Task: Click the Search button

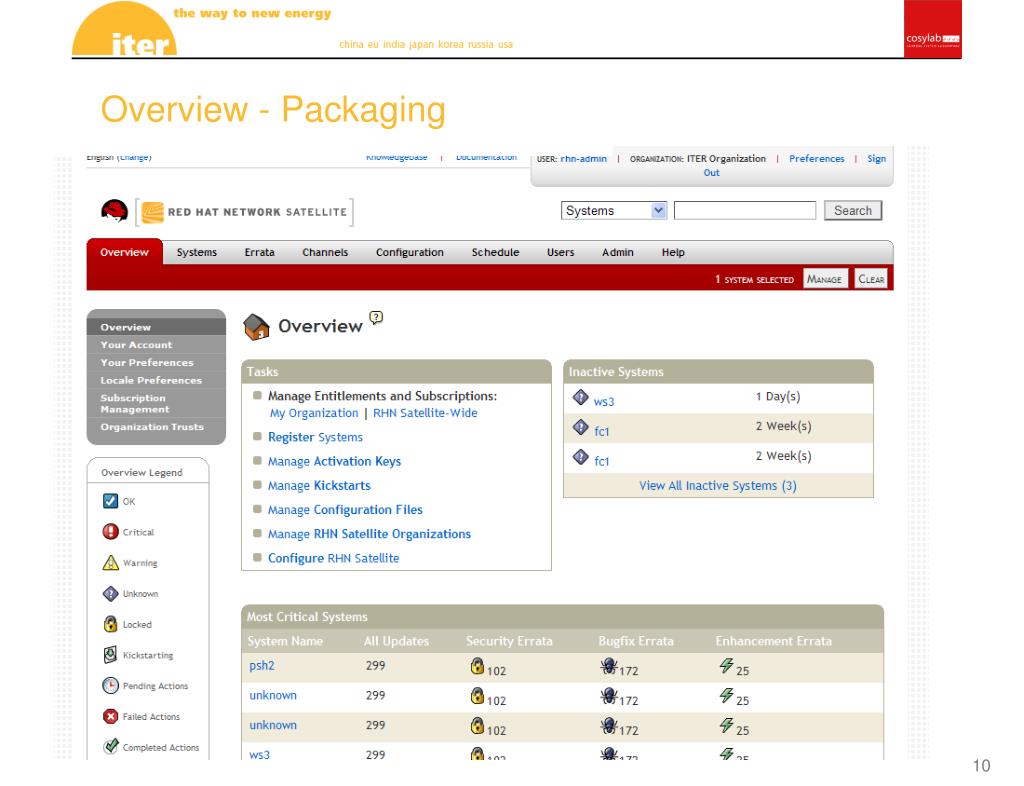Action: 852,210
